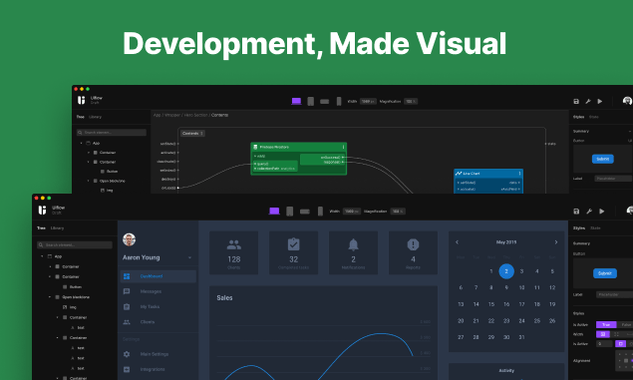Open My Tasks in the app sidebar
The width and height of the screenshot is (633, 380).
click(x=158, y=307)
